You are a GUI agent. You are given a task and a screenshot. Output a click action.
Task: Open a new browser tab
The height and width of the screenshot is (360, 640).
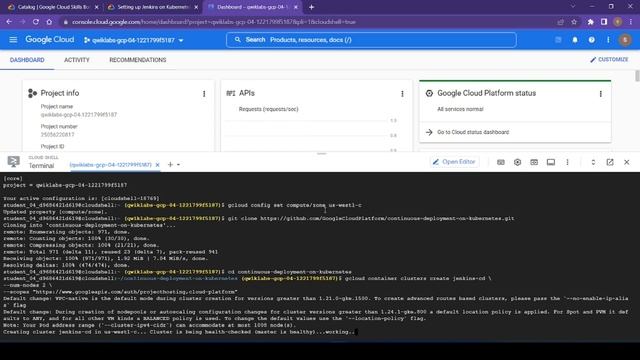coord(311,7)
